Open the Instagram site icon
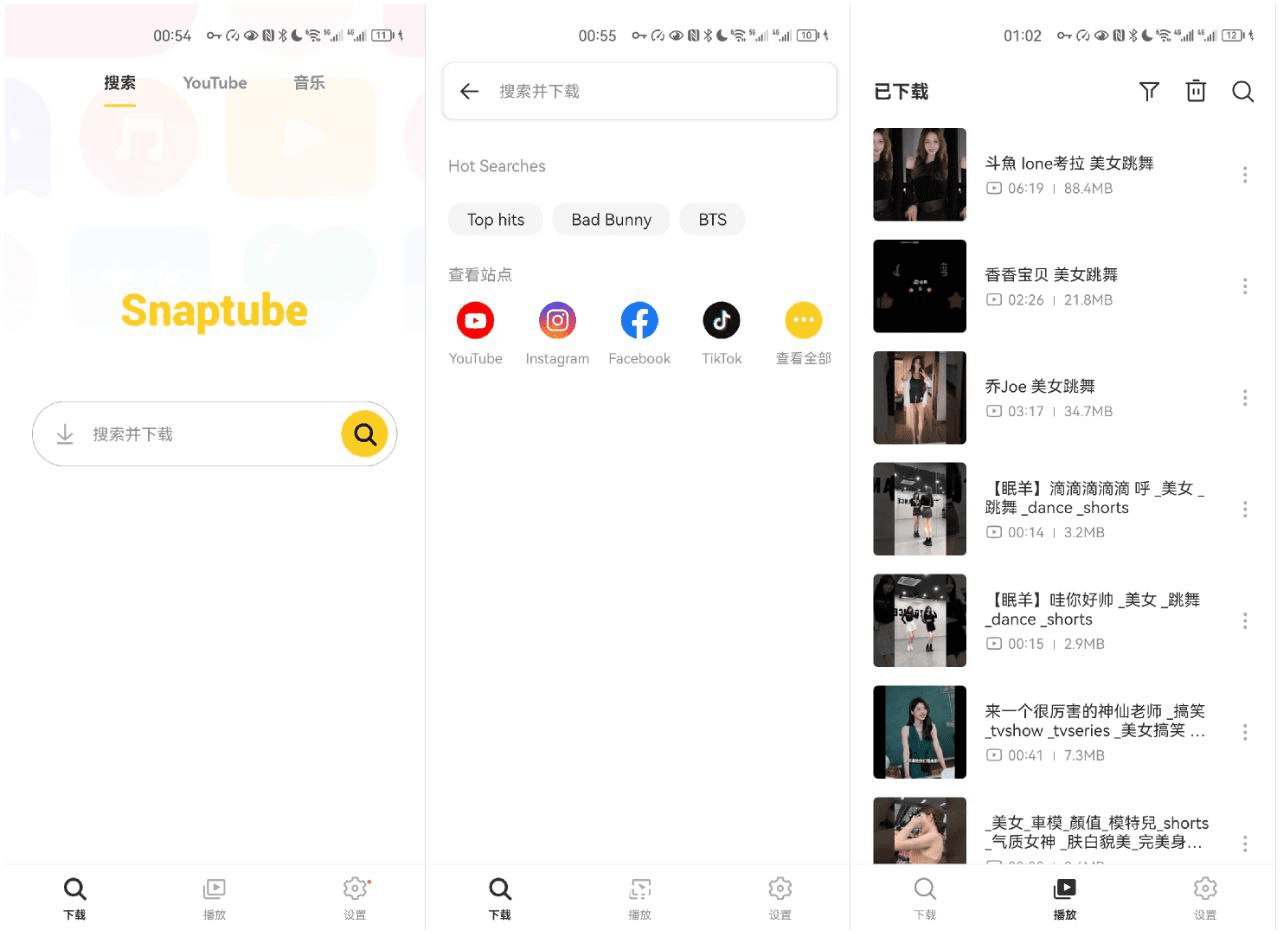This screenshot has width=1280, height=934. (557, 321)
